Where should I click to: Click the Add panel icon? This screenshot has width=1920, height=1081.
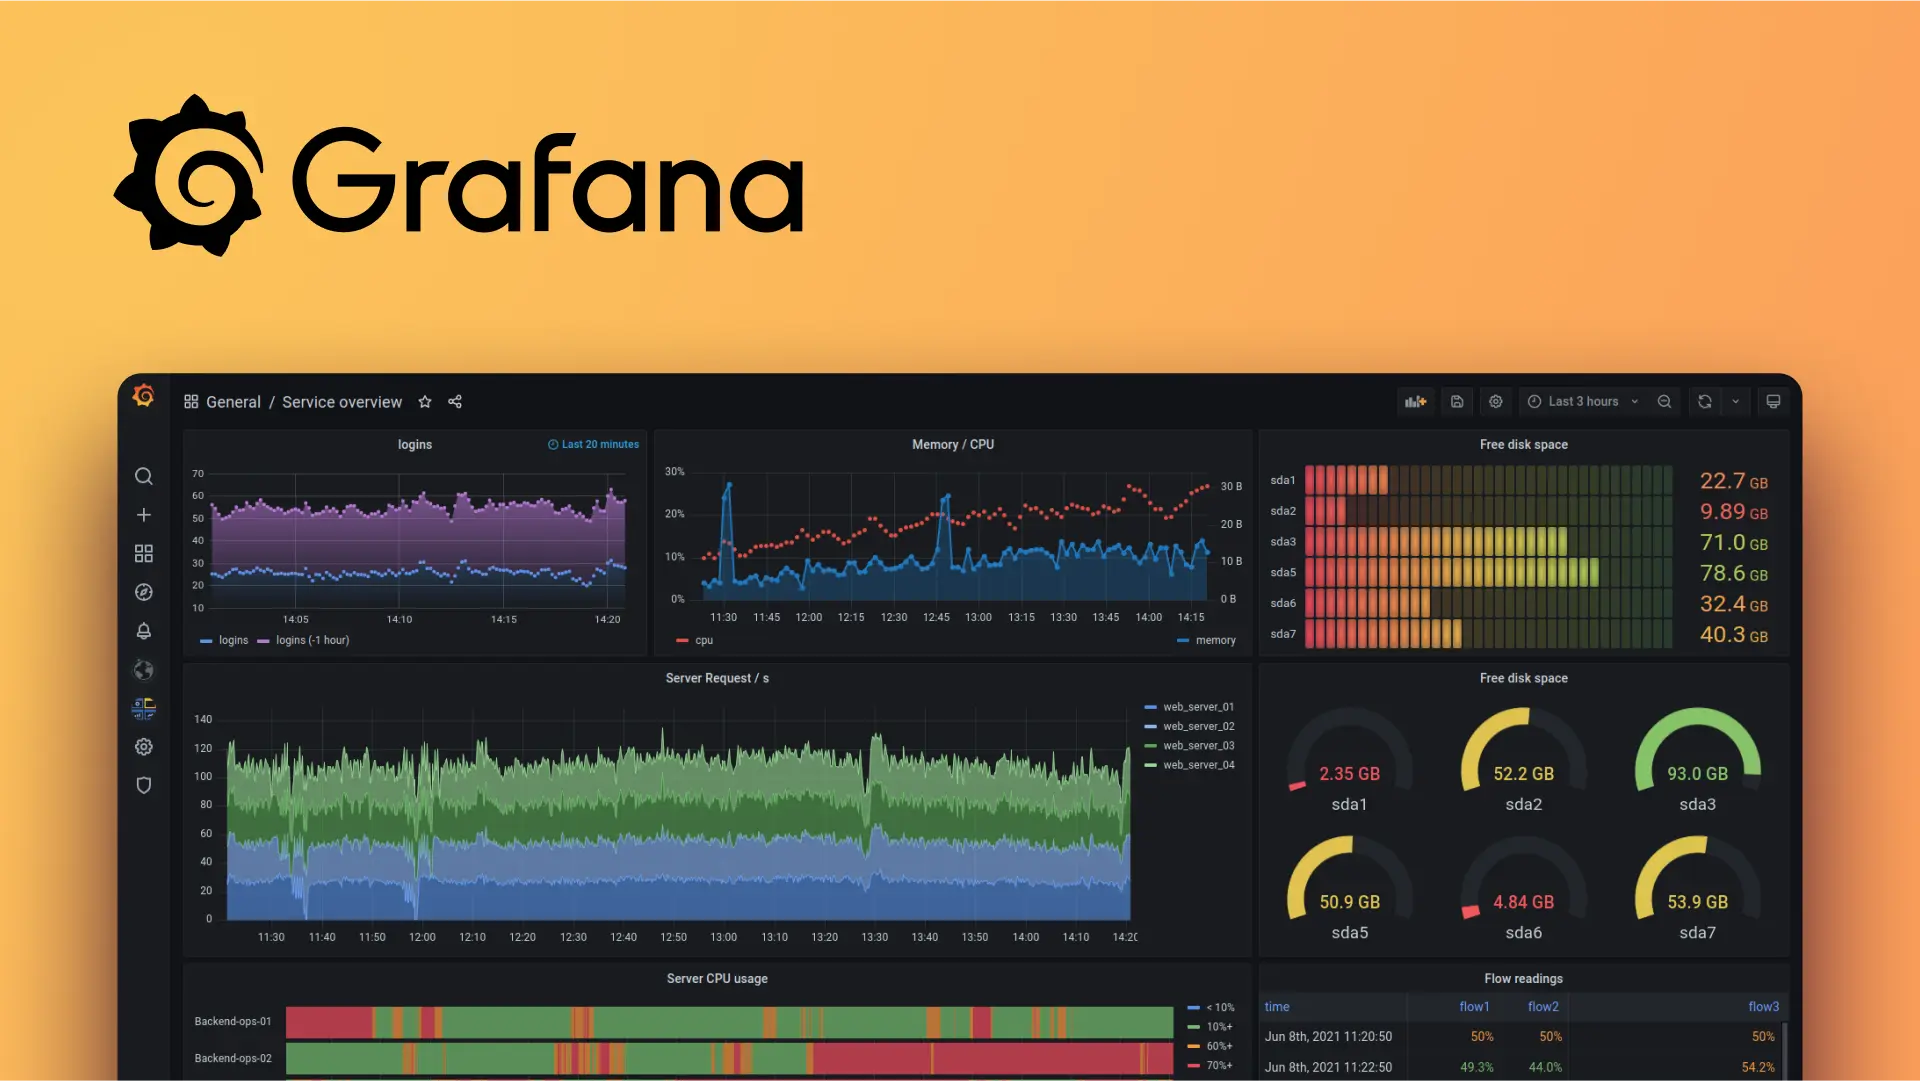(x=1418, y=402)
